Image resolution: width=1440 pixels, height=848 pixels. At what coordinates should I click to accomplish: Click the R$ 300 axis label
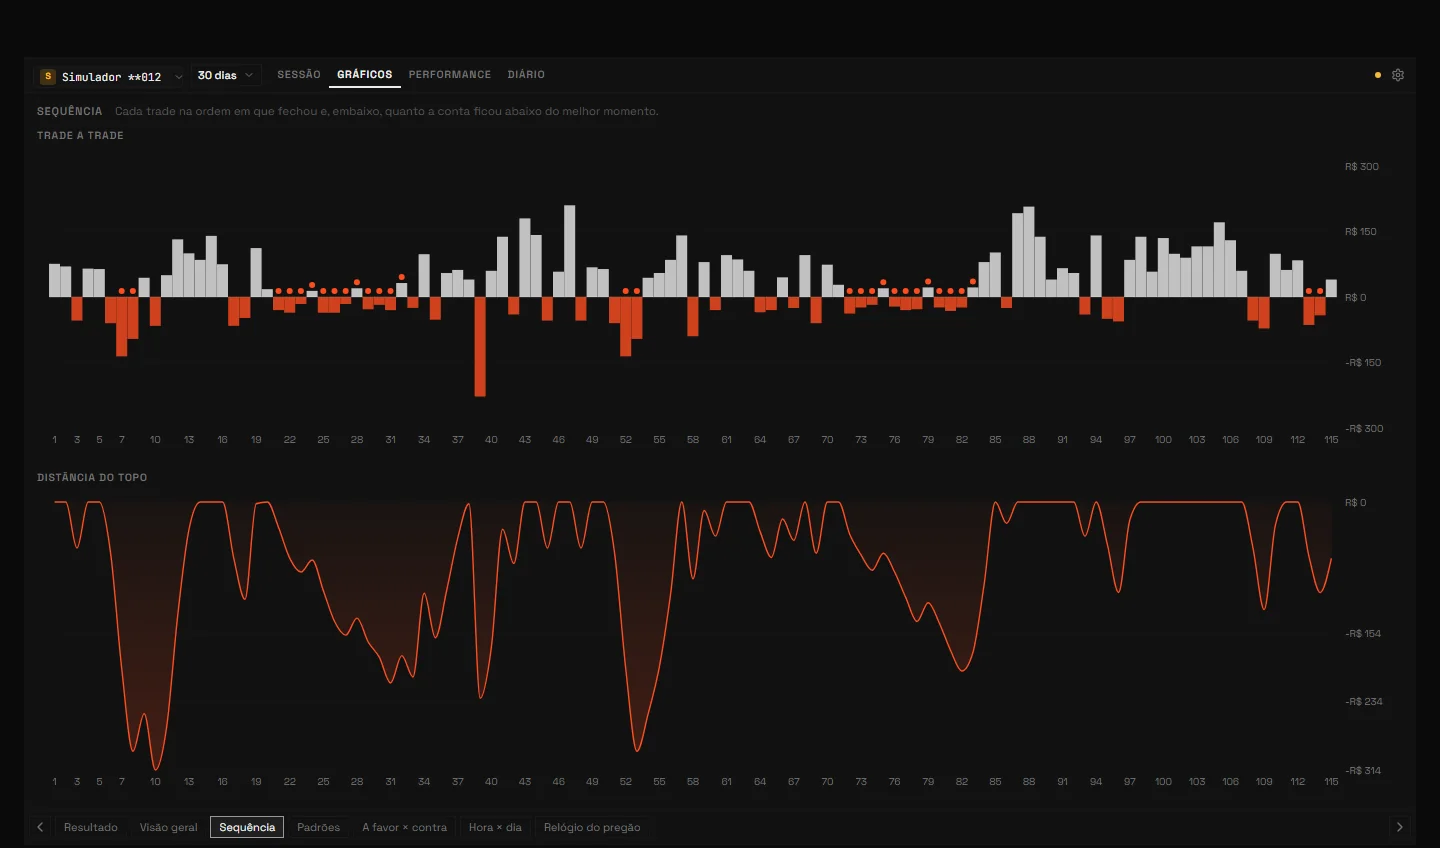(1362, 167)
